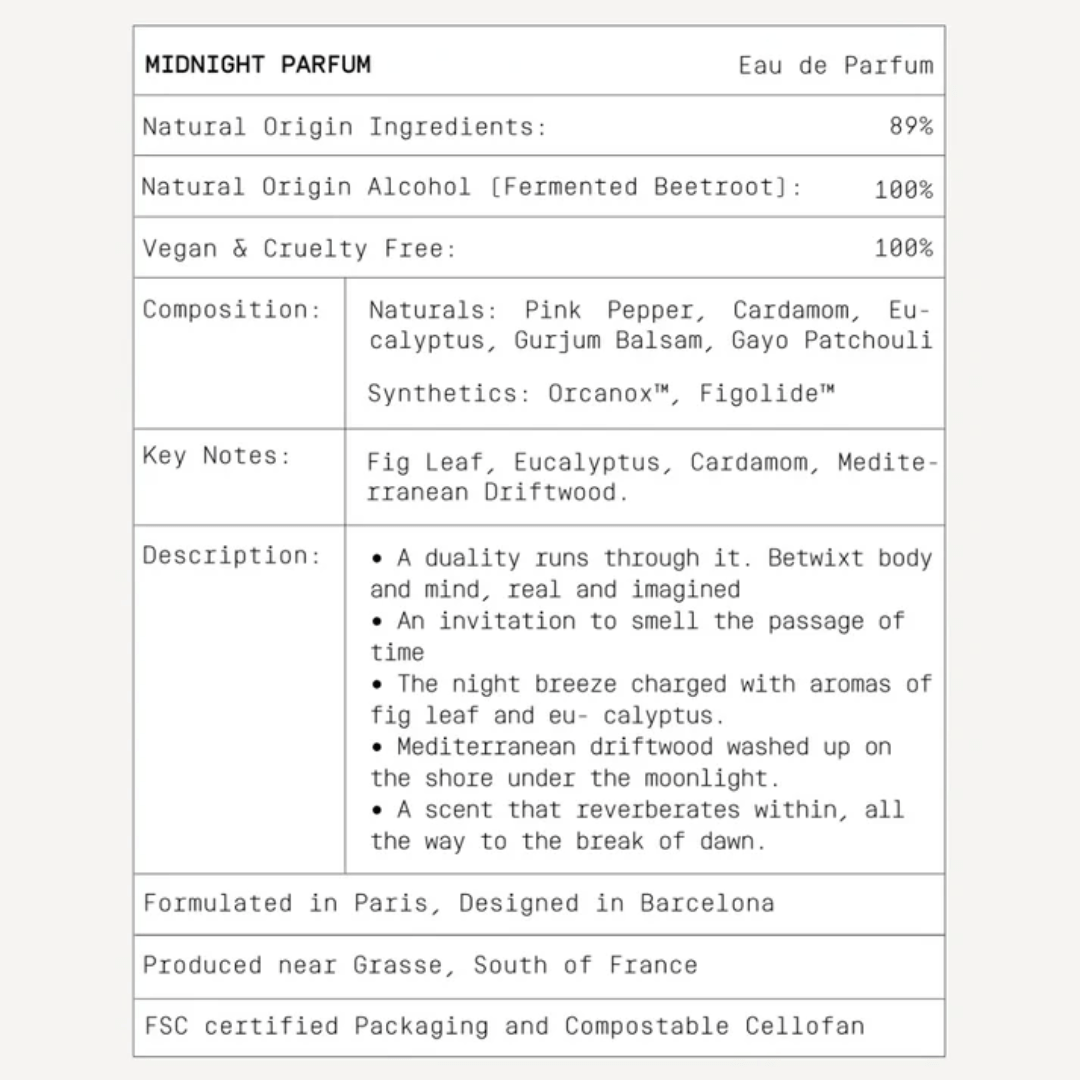Click the FSC certified Packaging row

point(504,1026)
